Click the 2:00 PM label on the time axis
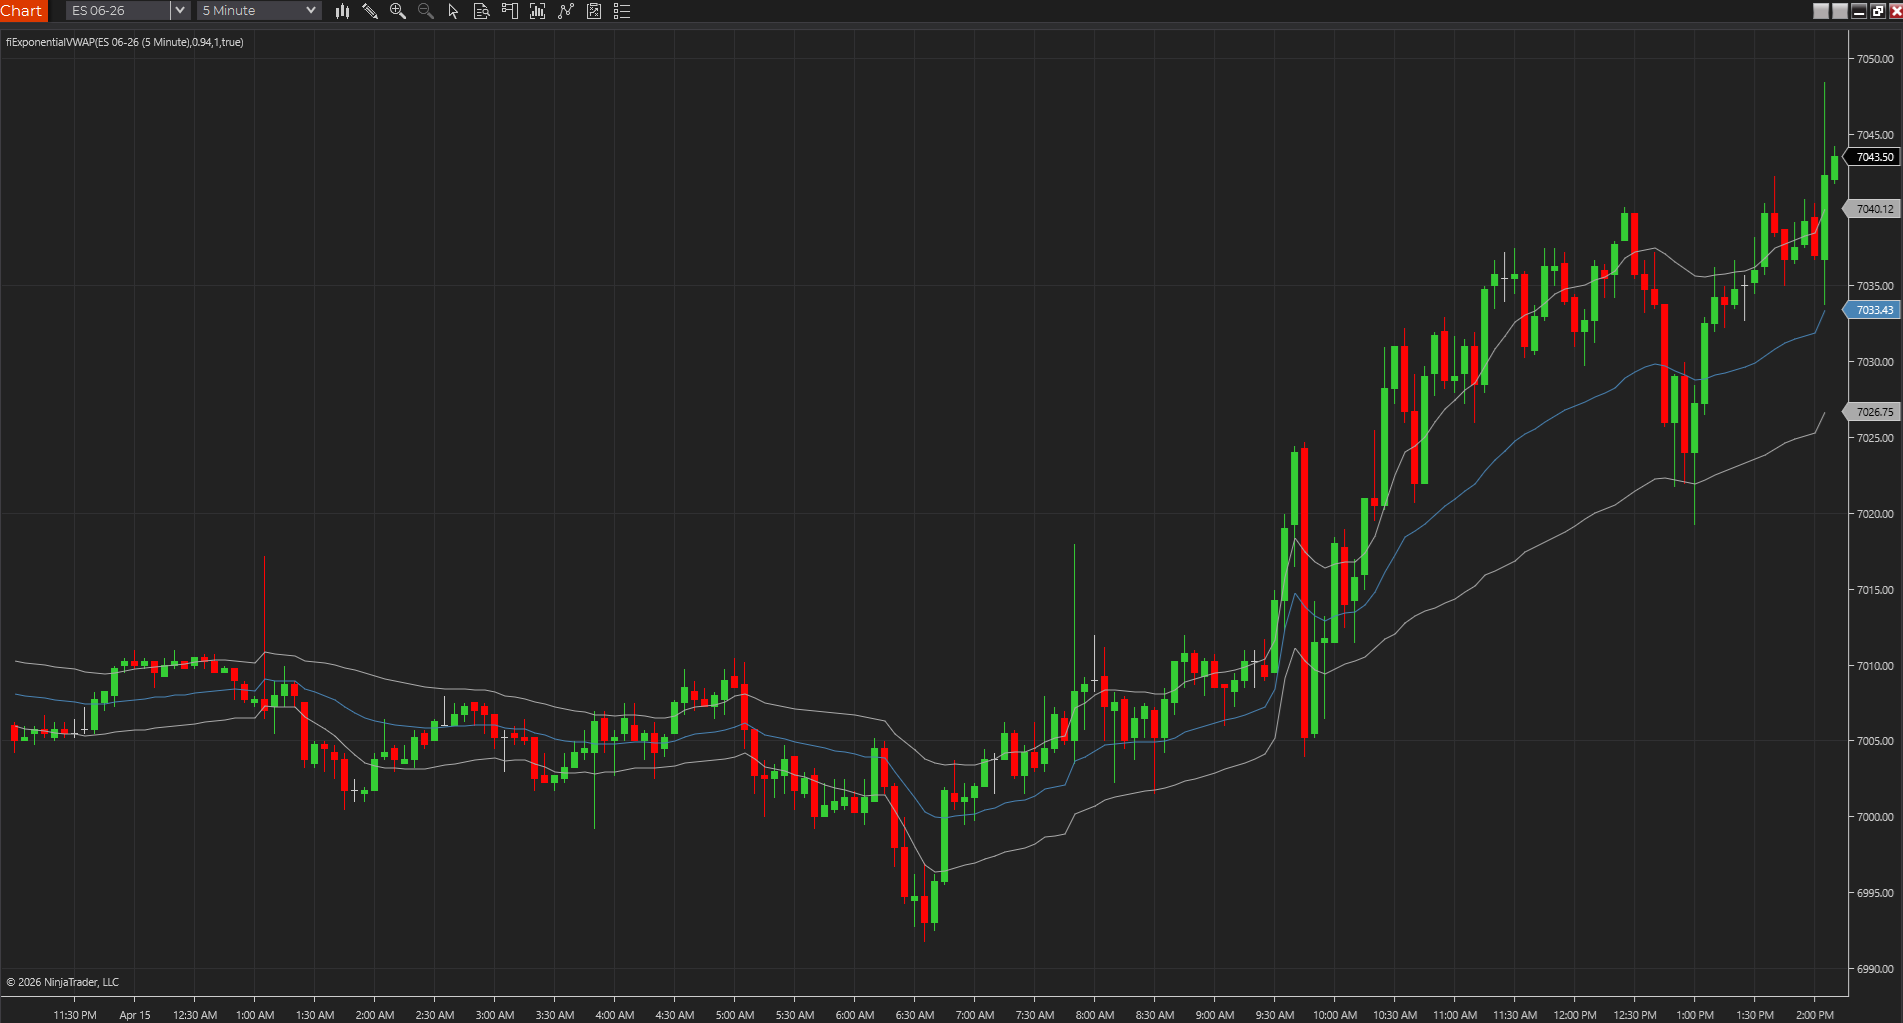The width and height of the screenshot is (1903, 1023). (x=1815, y=1014)
